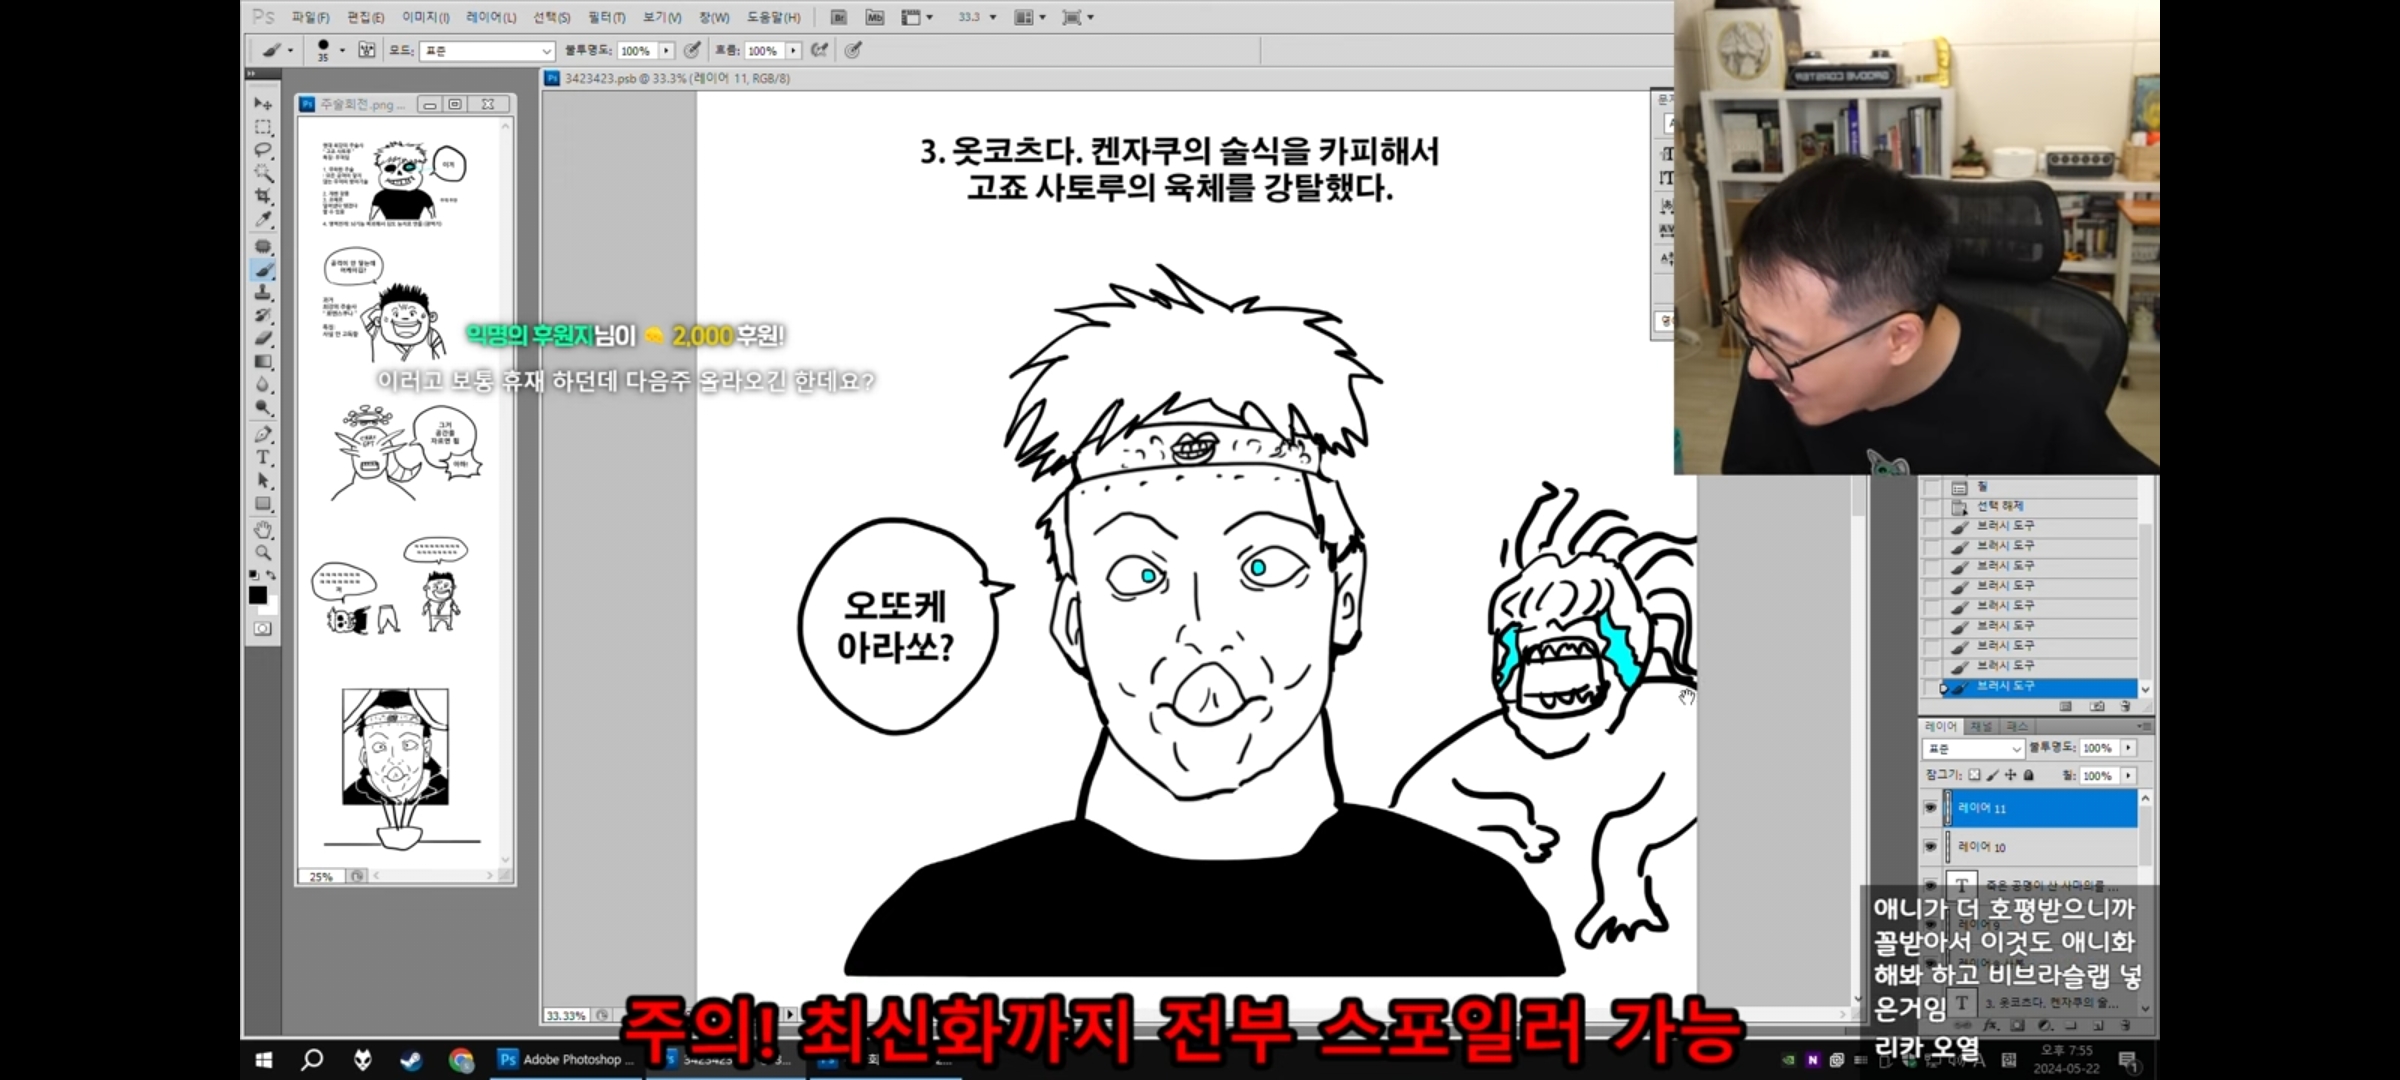
Task: Open flow slider arrow in options bar
Action: (x=793, y=50)
